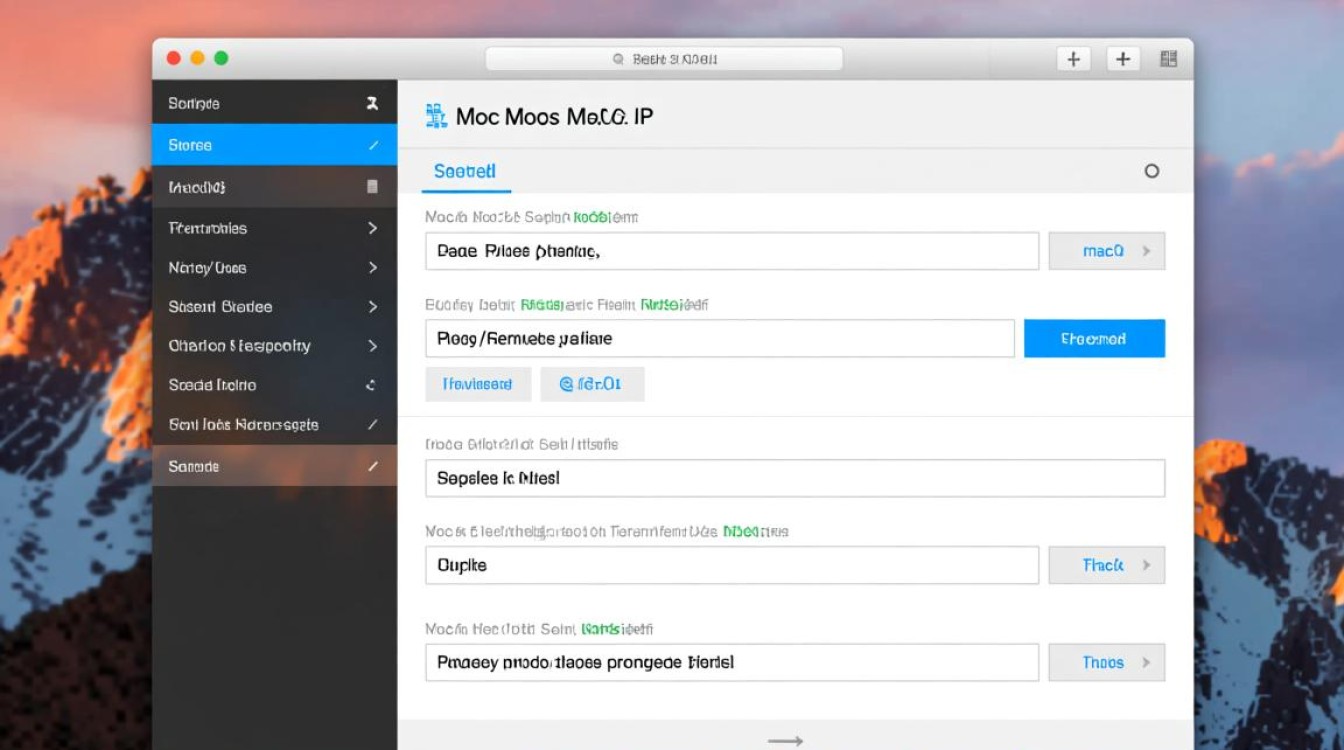Expand the Sasent Brodee sidebar chevron
Screen dimensions: 1344x750
point(372,307)
